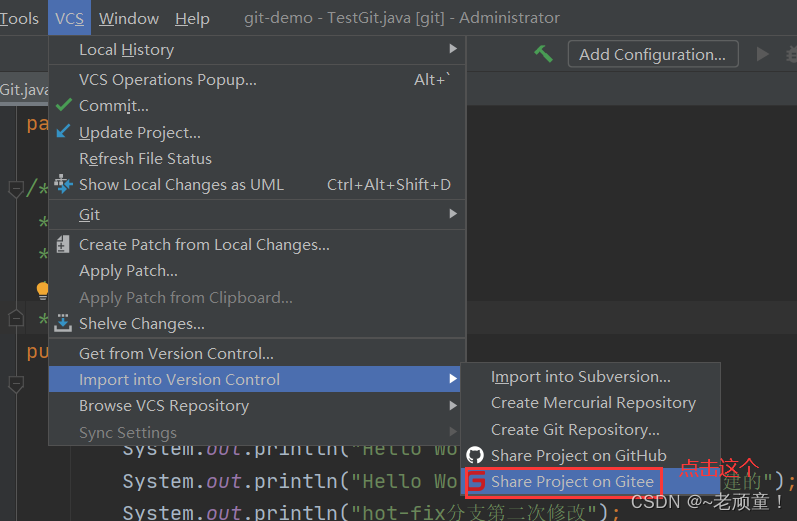Click the Alt+` shortcut text
797x521 pixels.
433,79
